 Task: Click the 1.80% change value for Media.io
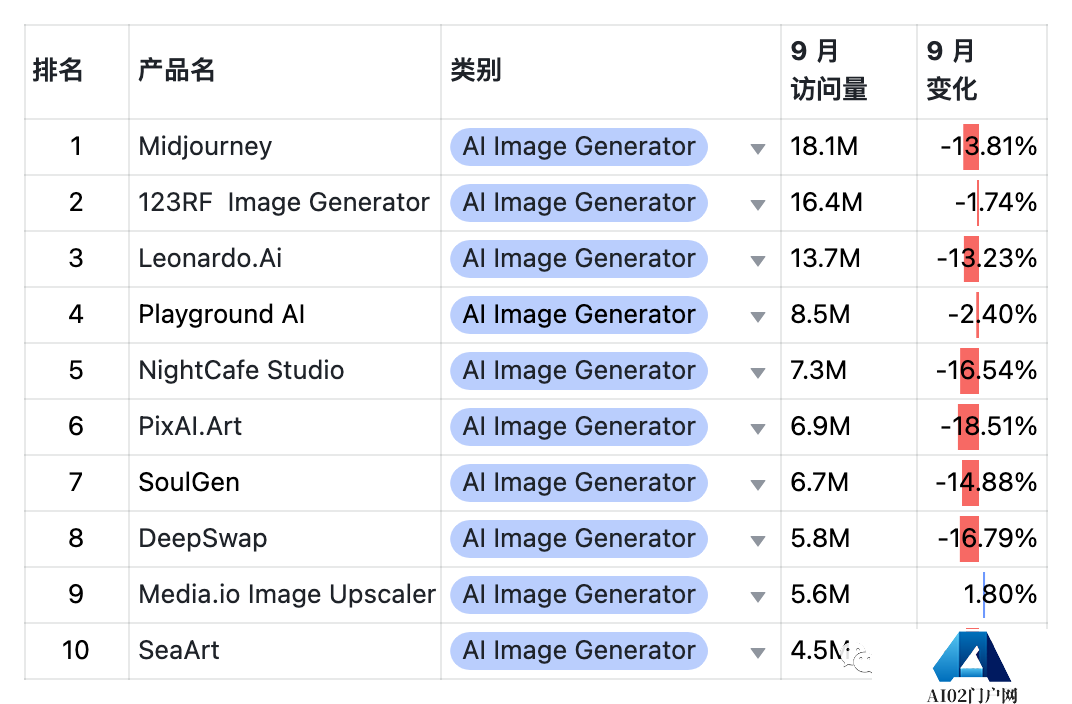point(1000,595)
